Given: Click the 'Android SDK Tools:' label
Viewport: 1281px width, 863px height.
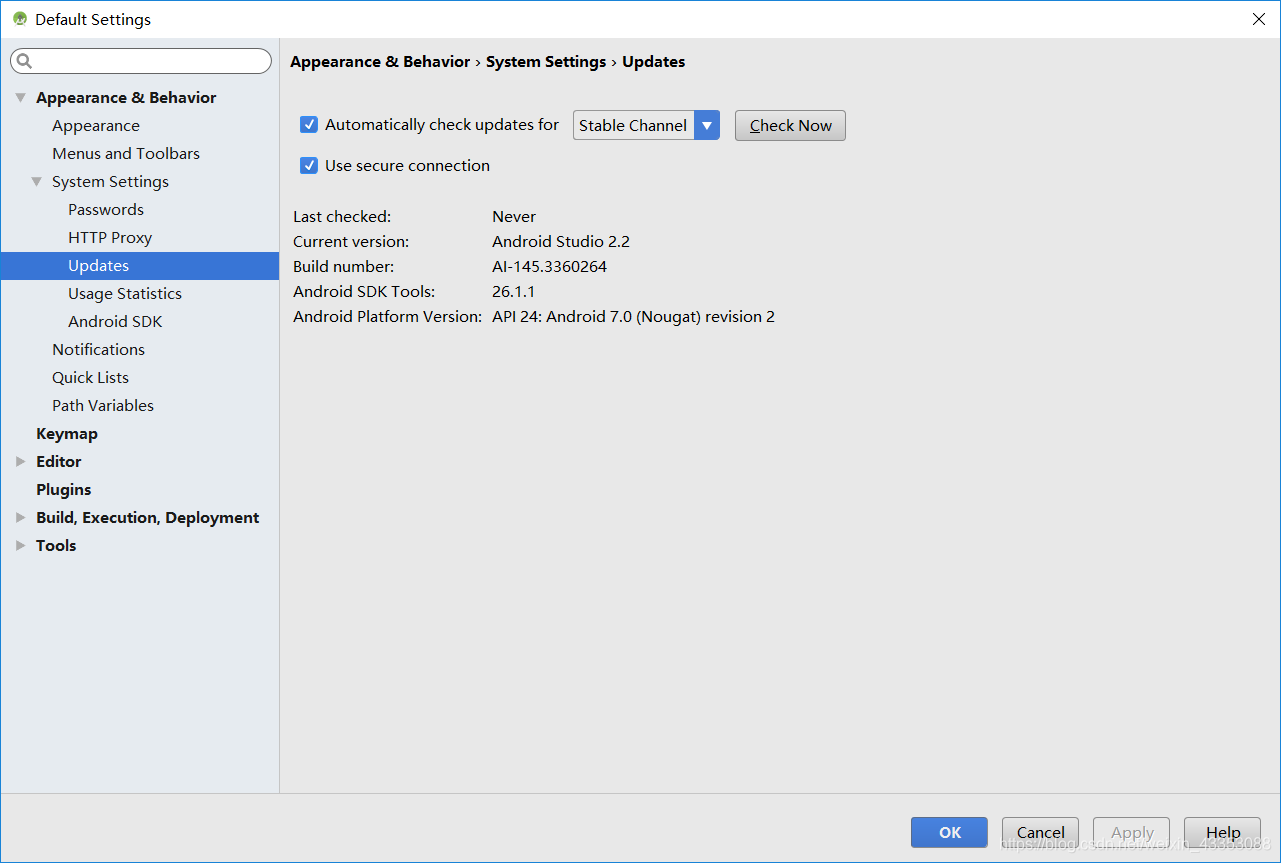Looking at the screenshot, I should coord(364,292).
